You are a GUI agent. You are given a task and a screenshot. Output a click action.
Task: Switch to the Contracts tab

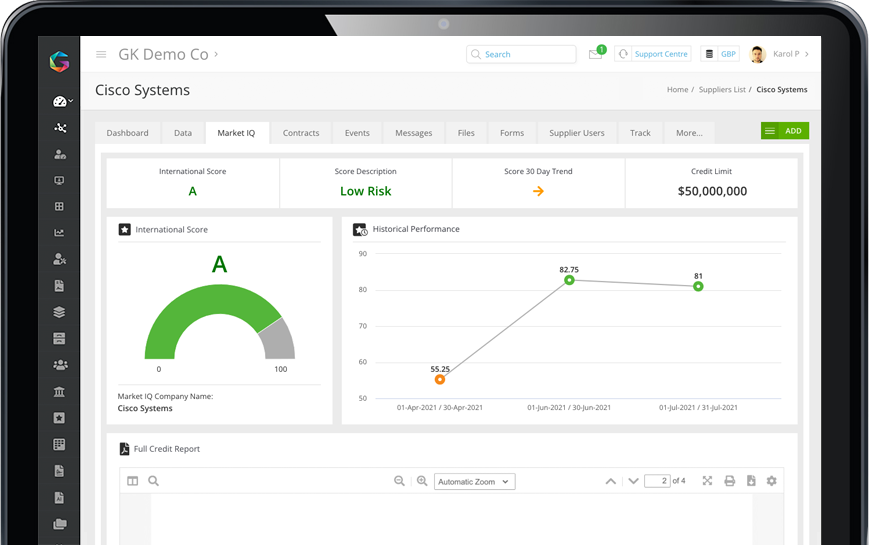pos(301,132)
